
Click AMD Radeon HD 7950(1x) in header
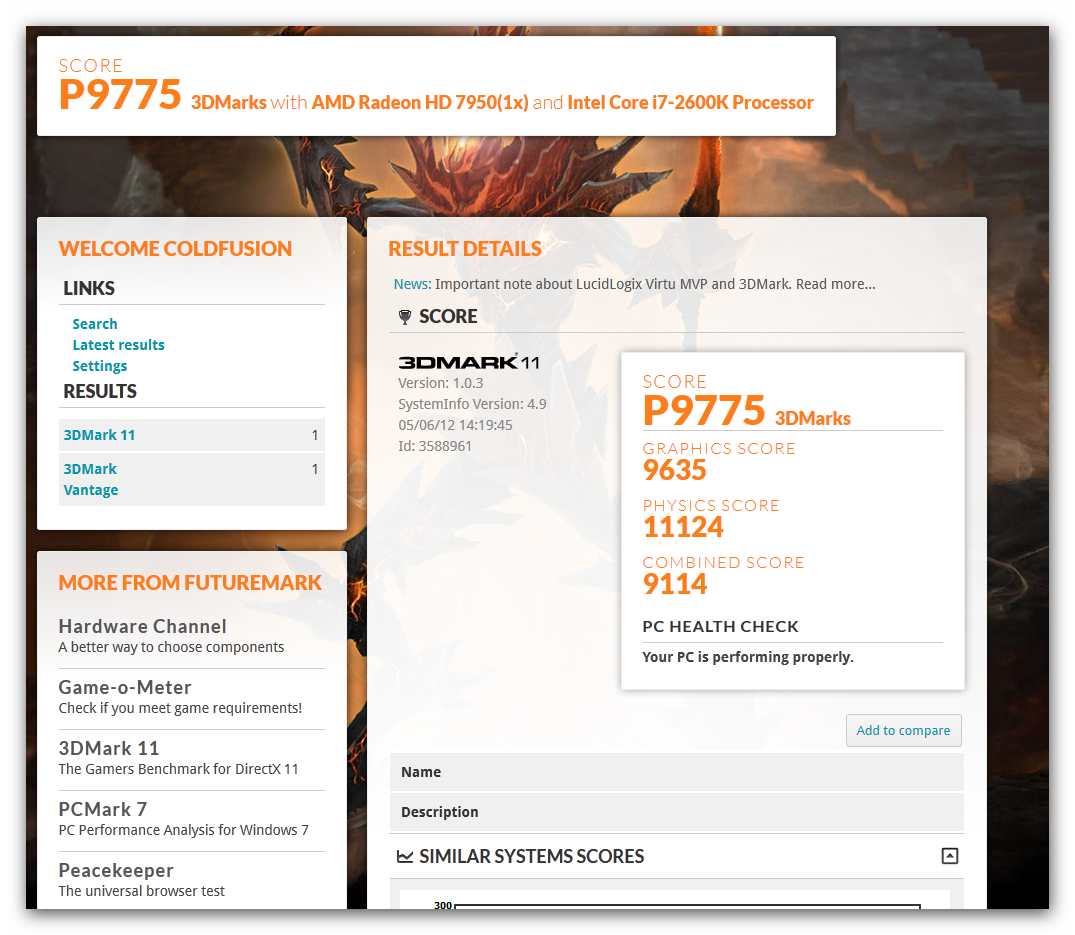point(420,103)
